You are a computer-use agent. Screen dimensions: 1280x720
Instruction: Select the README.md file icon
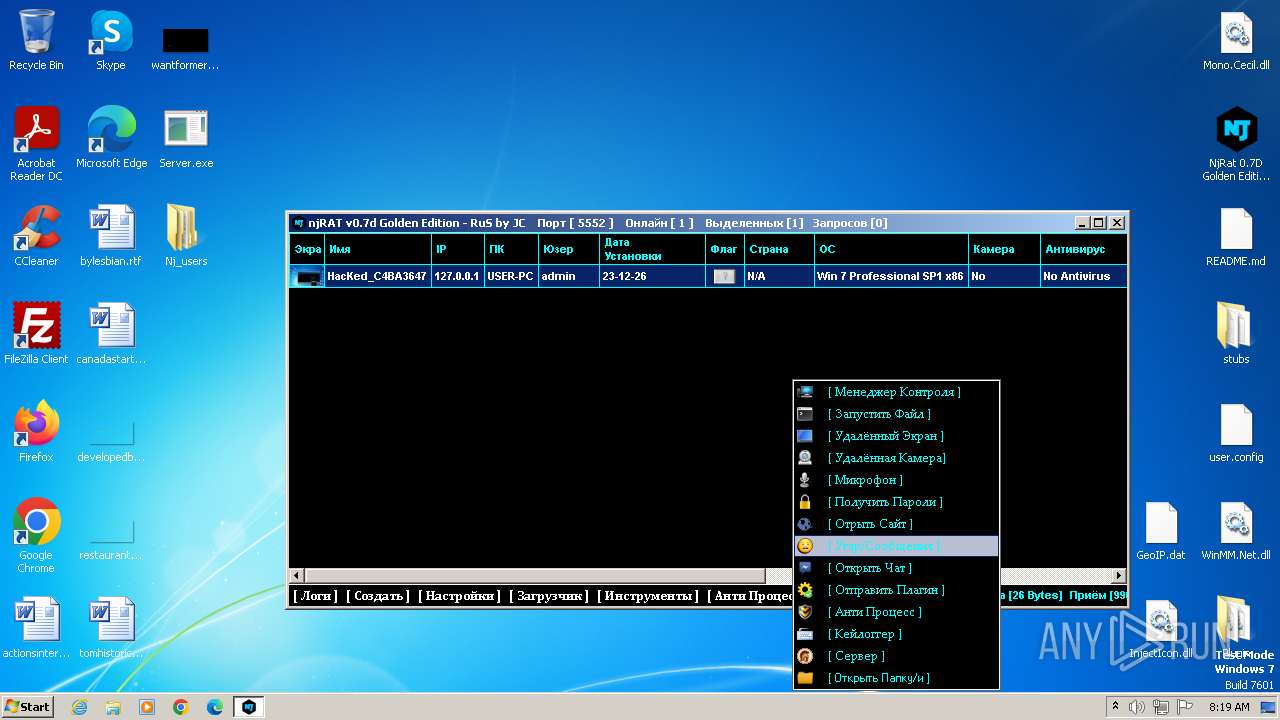[1236, 236]
